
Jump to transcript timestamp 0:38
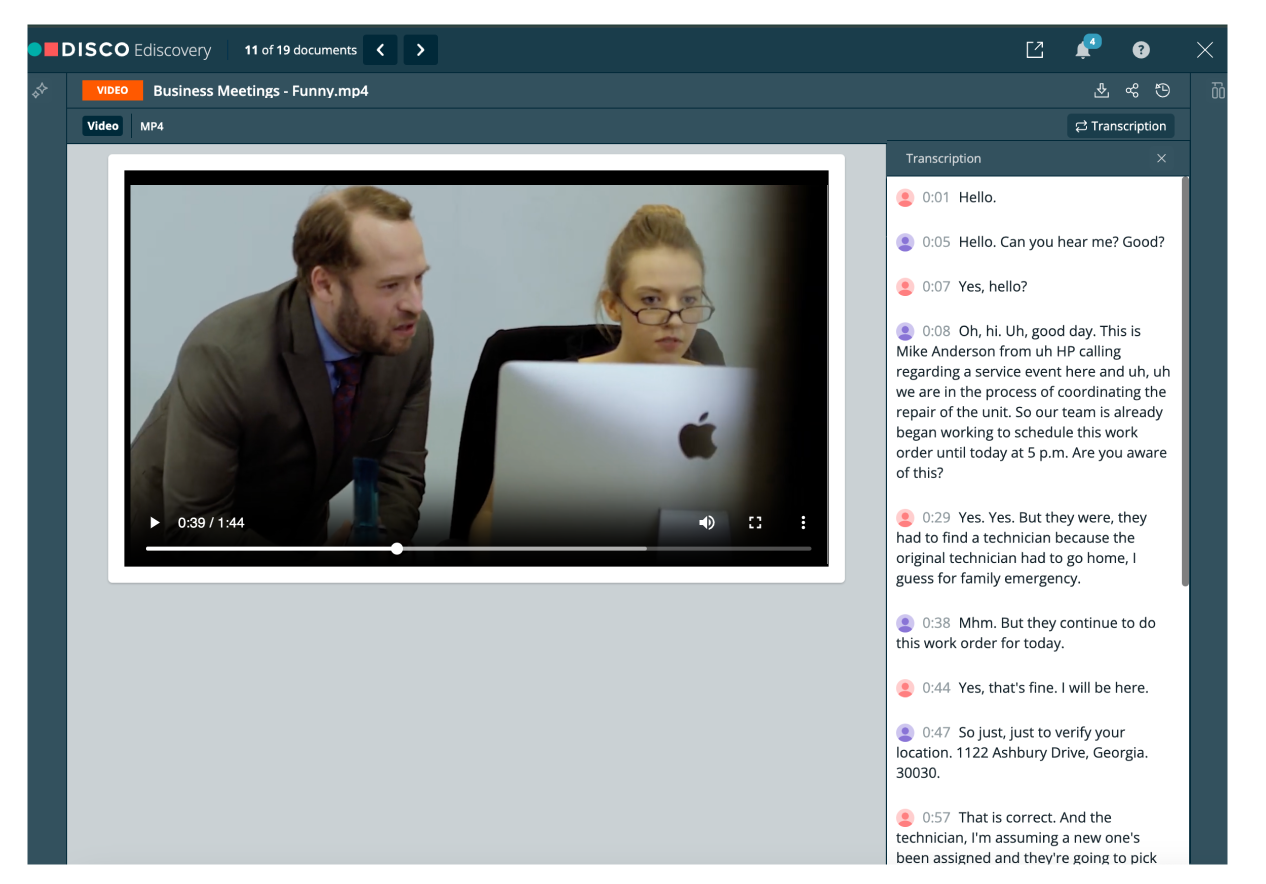coord(936,623)
